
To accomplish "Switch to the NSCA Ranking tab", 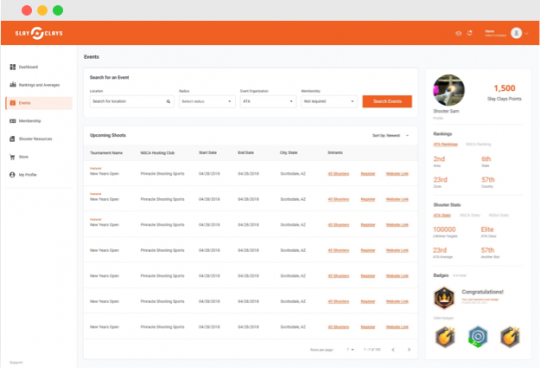I will click(478, 144).
